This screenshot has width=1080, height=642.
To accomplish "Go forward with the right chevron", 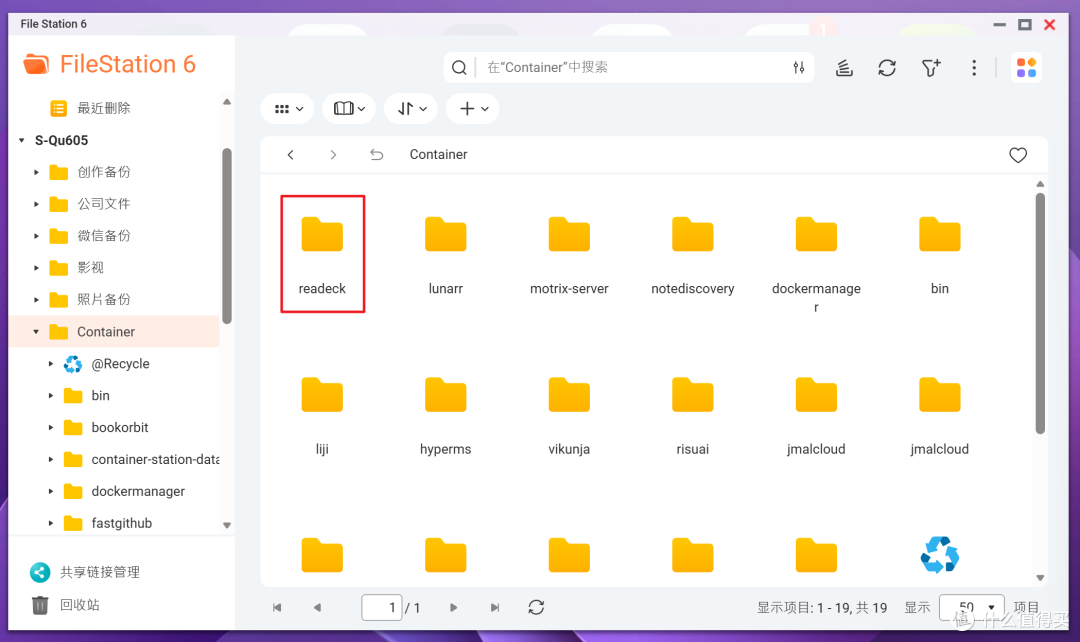I will [333, 154].
